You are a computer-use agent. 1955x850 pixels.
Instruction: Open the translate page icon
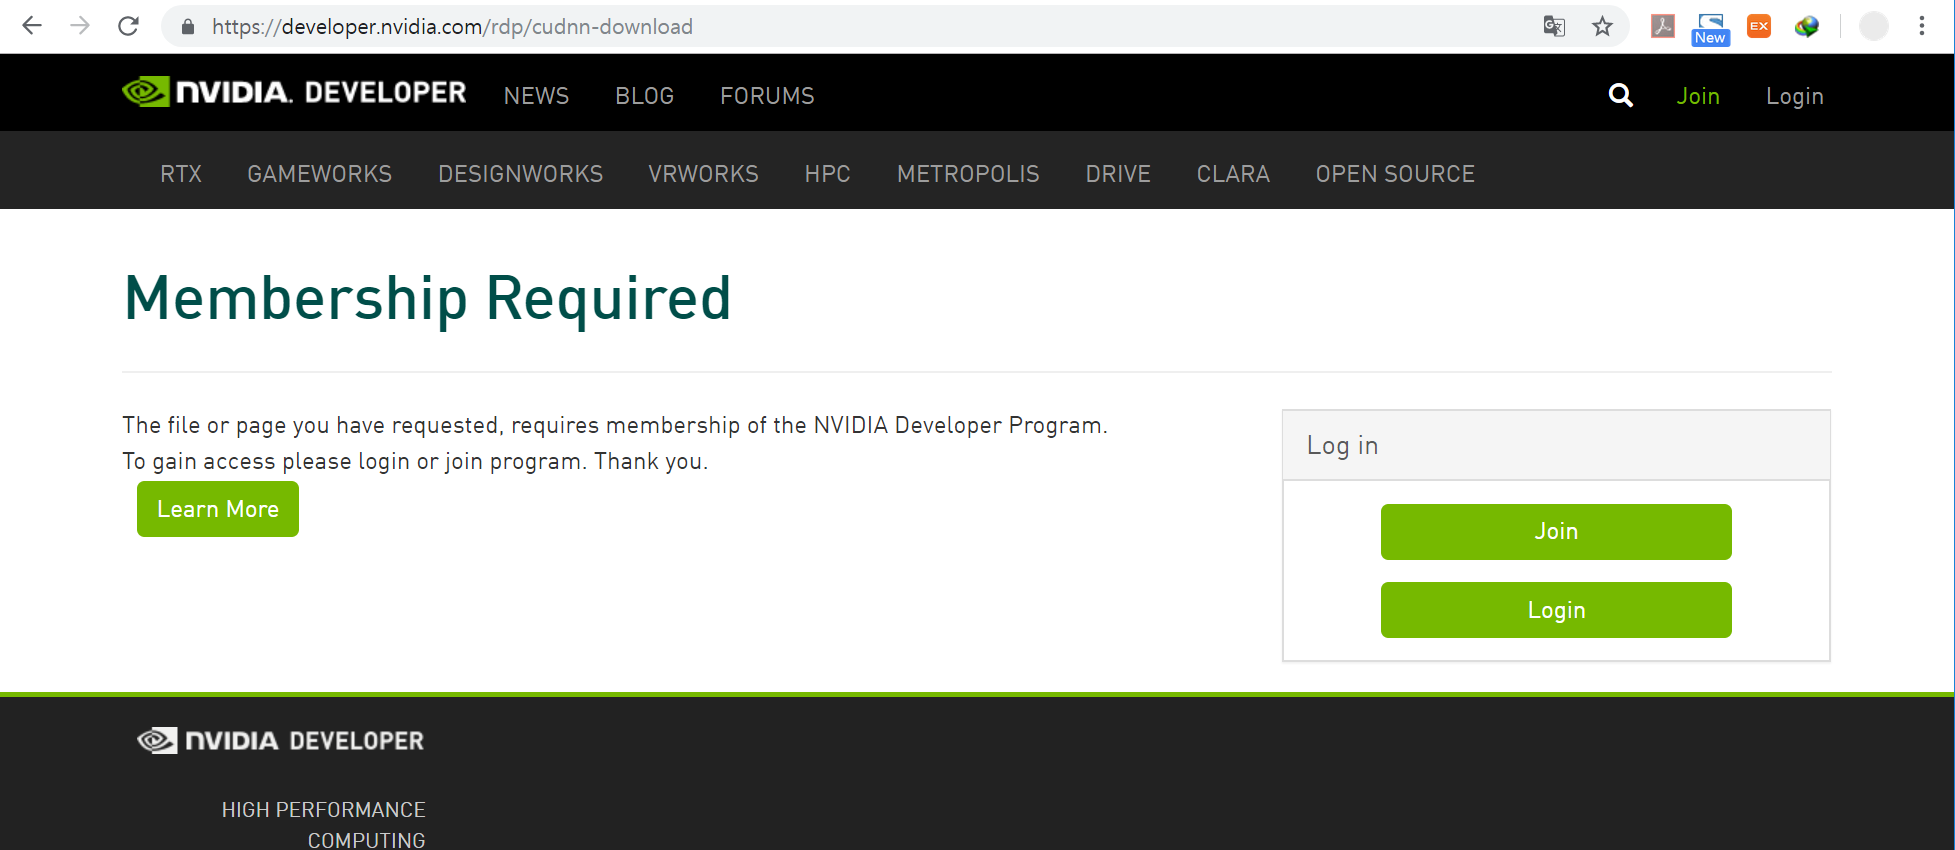pos(1554,26)
